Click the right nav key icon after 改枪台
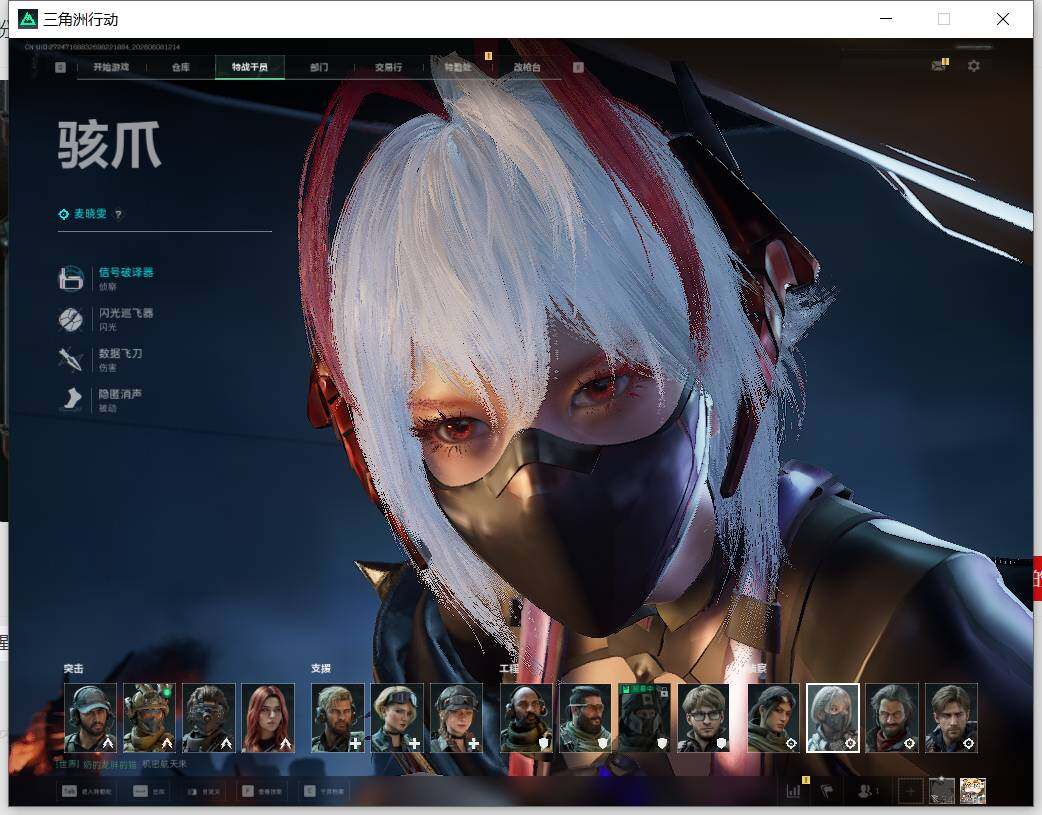This screenshot has height=815, width=1042. click(x=578, y=67)
